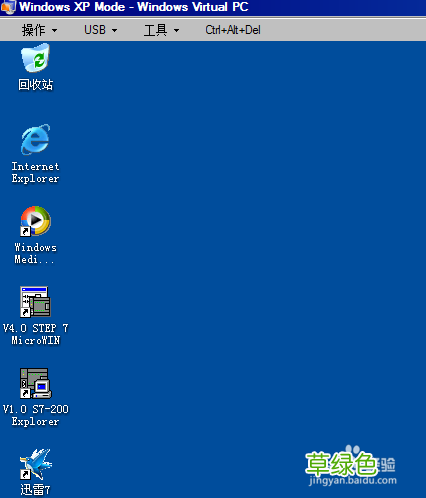Click the 'Internet Explorer' icon label text
The image size is (426, 498).
[x=35, y=172]
